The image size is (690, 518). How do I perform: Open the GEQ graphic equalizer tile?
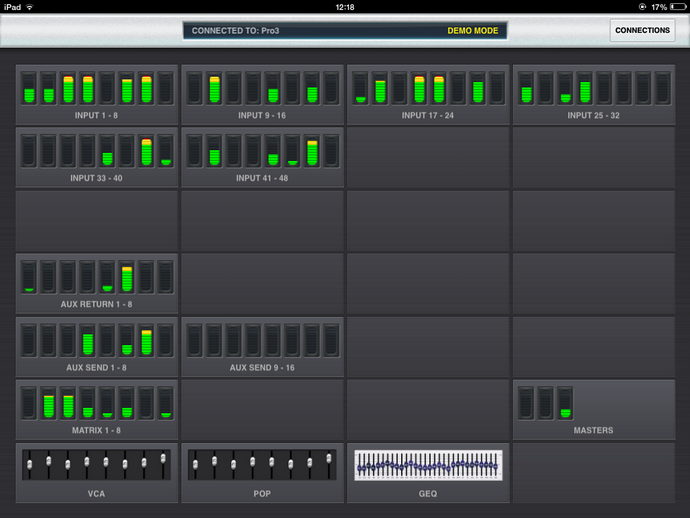click(428, 473)
